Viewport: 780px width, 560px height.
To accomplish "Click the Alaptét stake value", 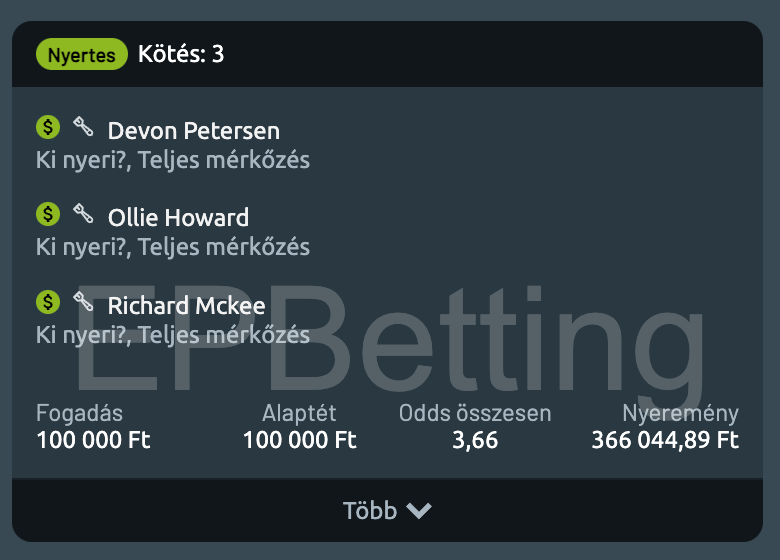I will 299,440.
